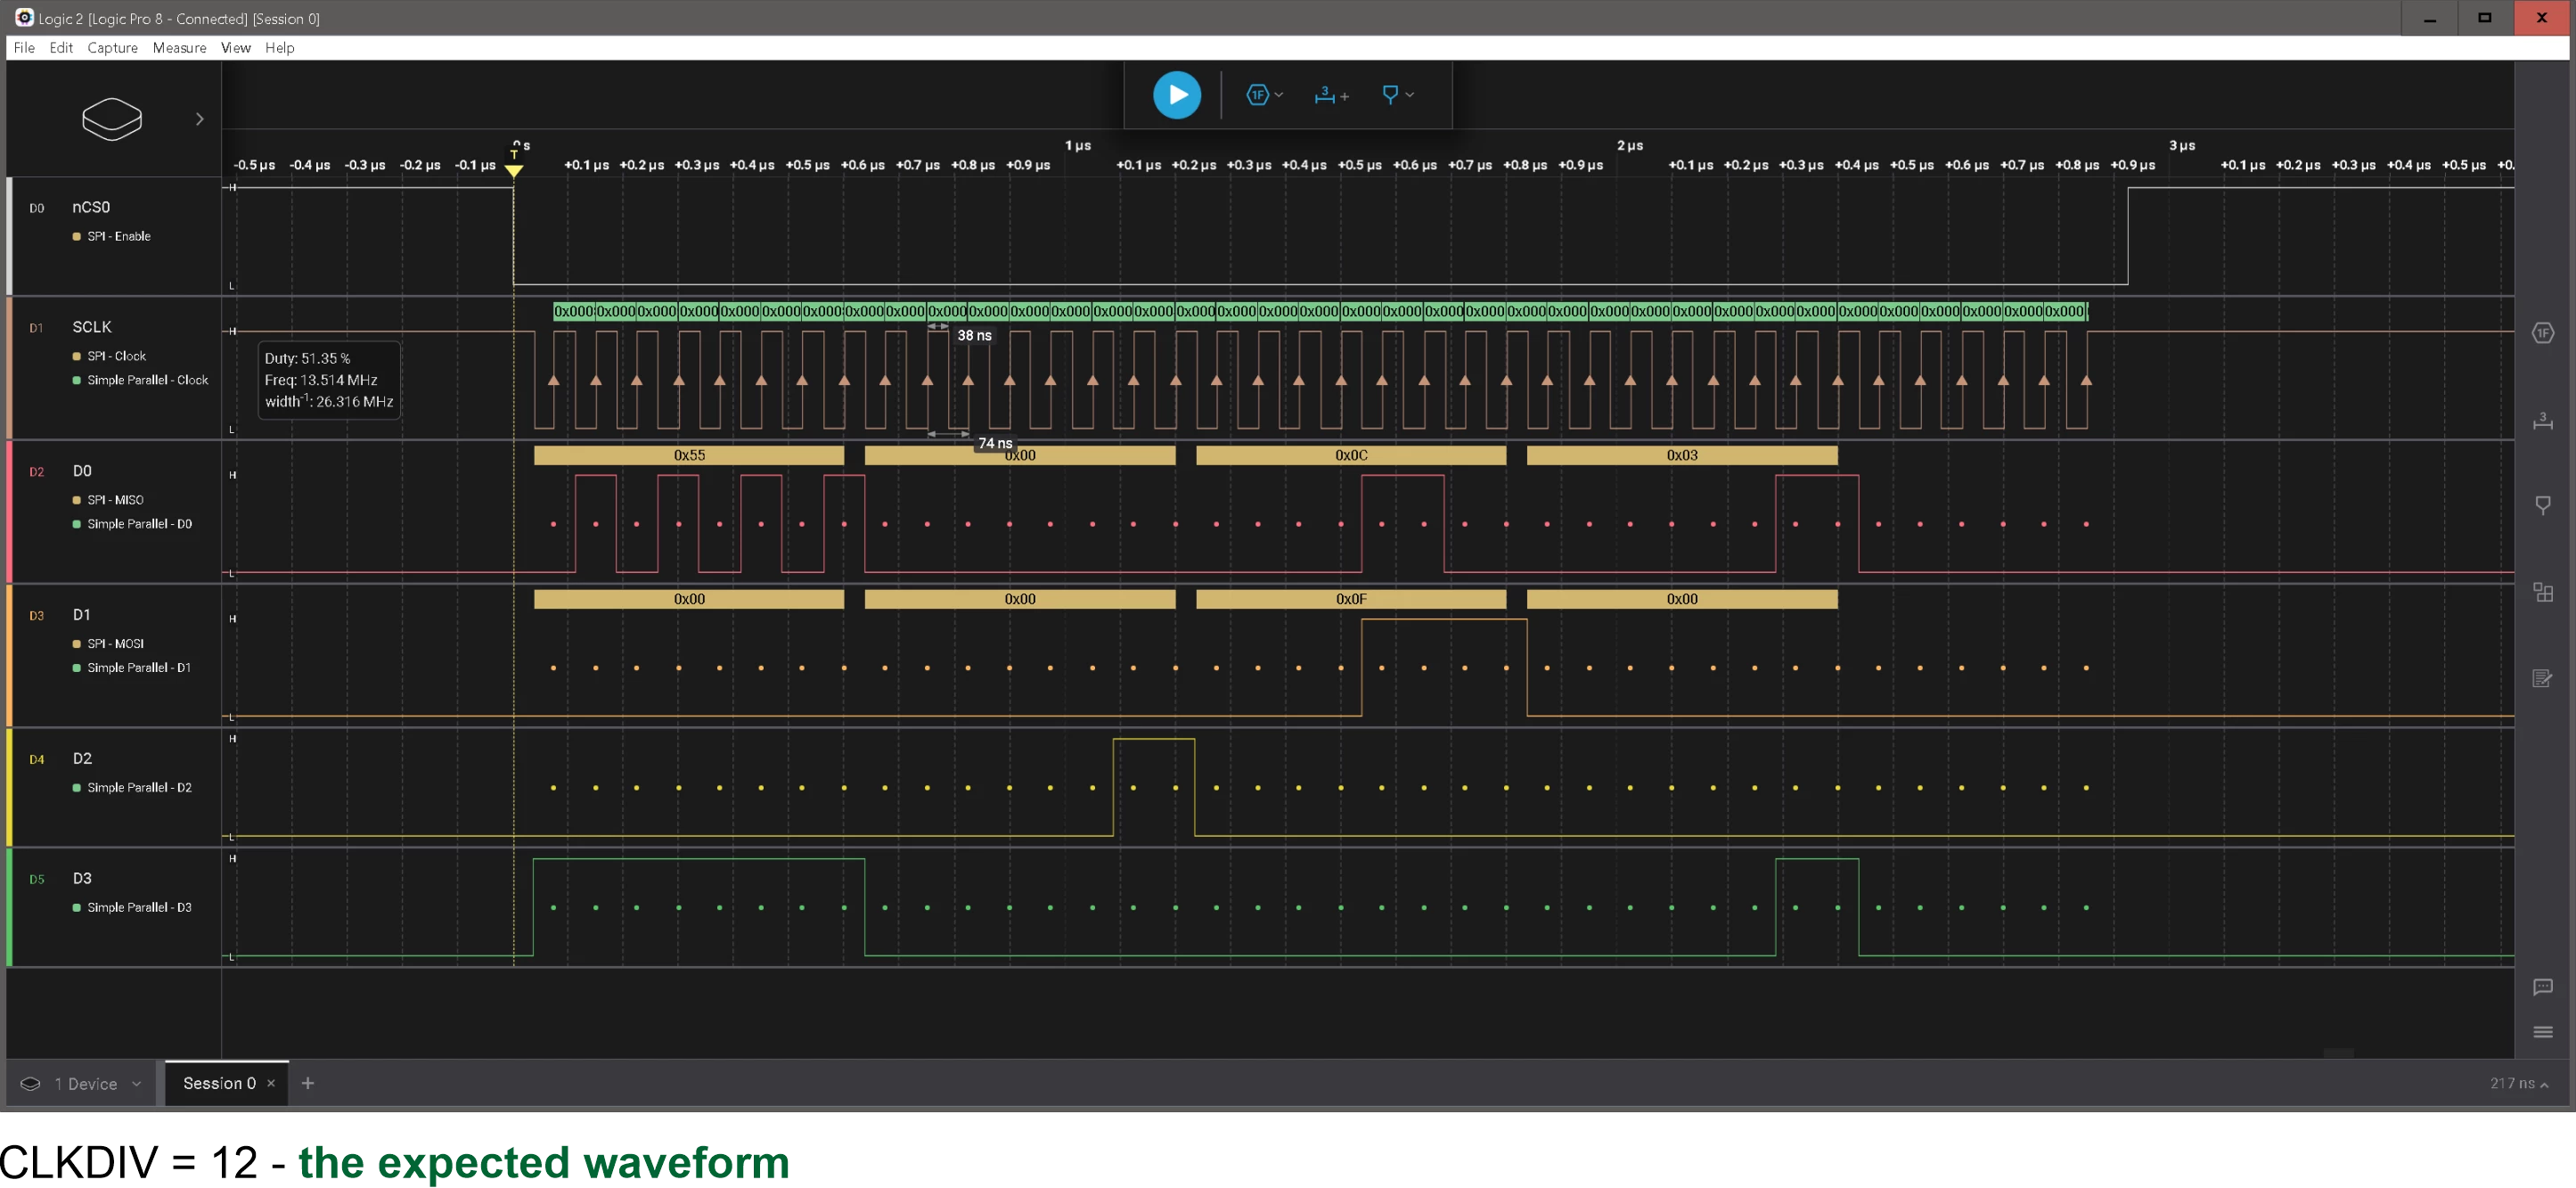The height and width of the screenshot is (1188, 2576).
Task: Click the 1 µs timeline ruler label
Action: point(1078,146)
